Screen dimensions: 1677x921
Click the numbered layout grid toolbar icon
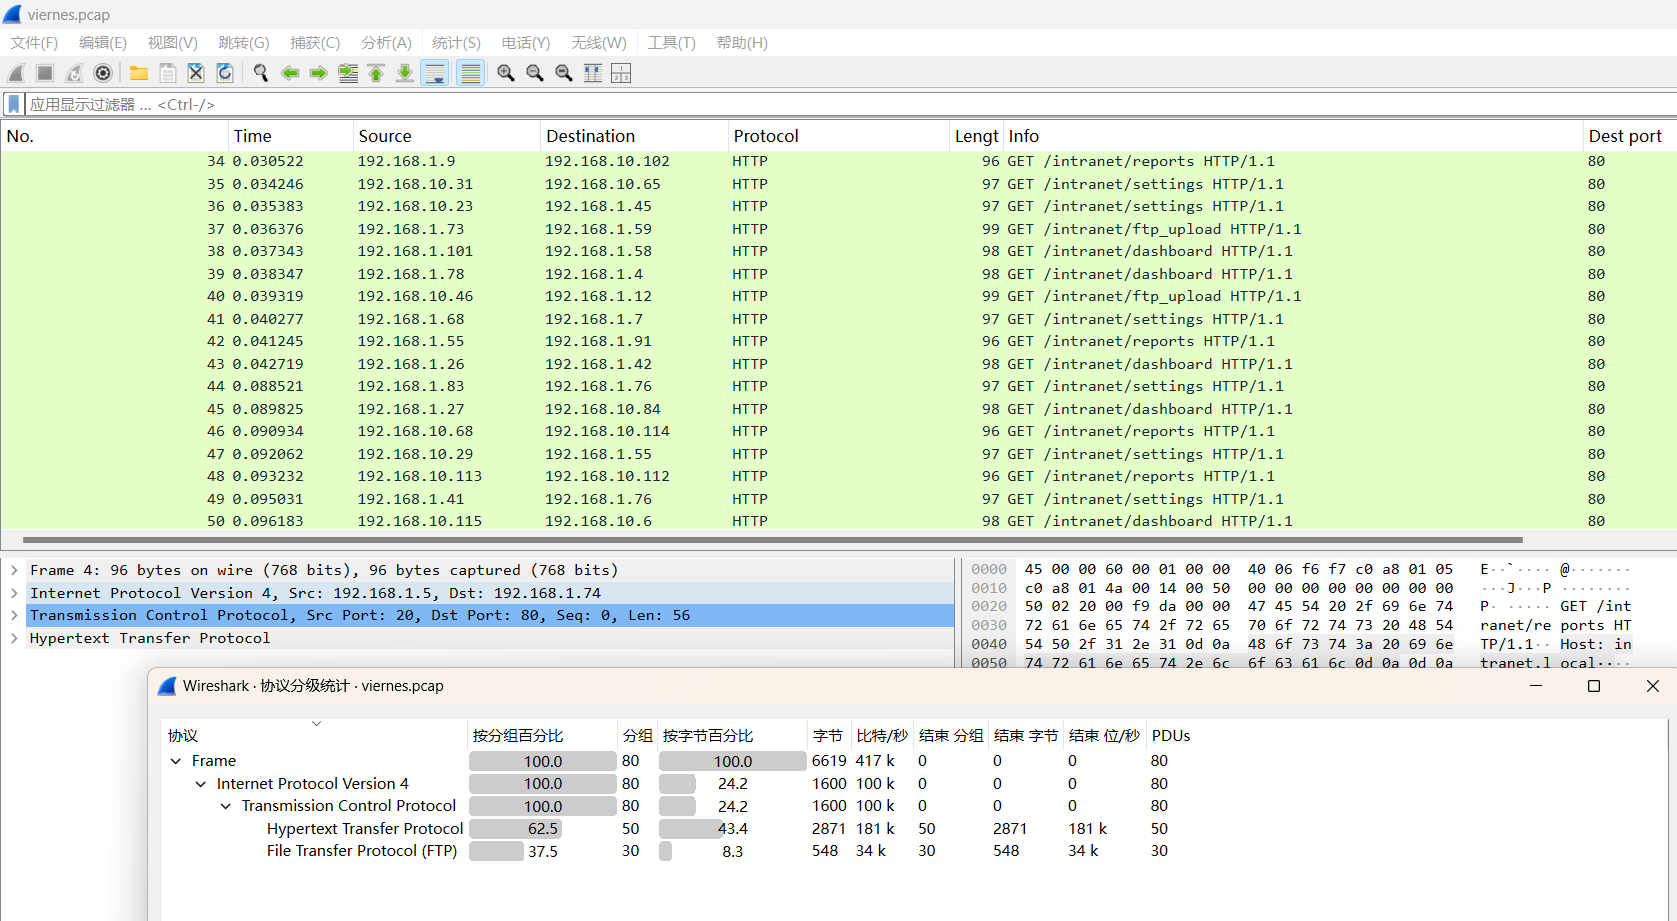621,73
